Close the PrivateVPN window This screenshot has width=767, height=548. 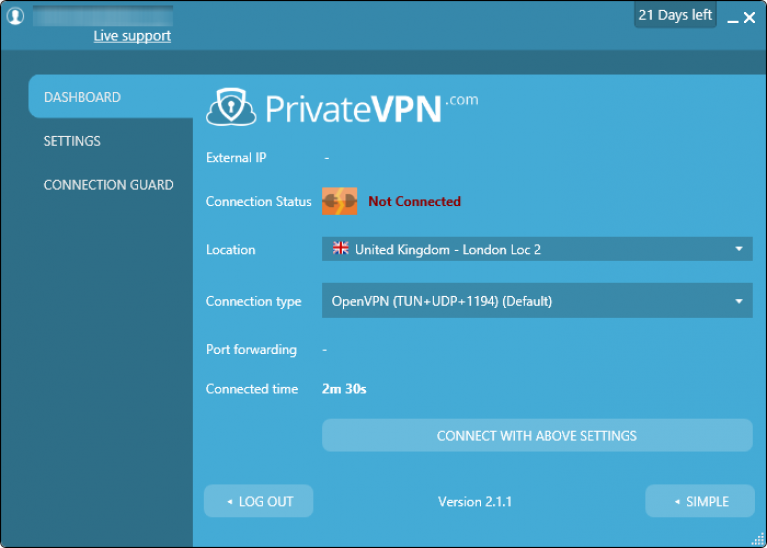pyautogui.click(x=749, y=18)
